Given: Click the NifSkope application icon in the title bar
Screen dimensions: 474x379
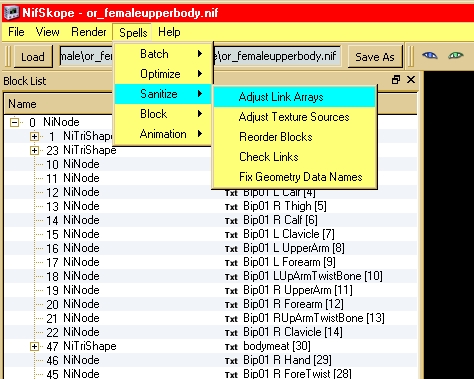Looking at the screenshot, I should [x=11, y=13].
